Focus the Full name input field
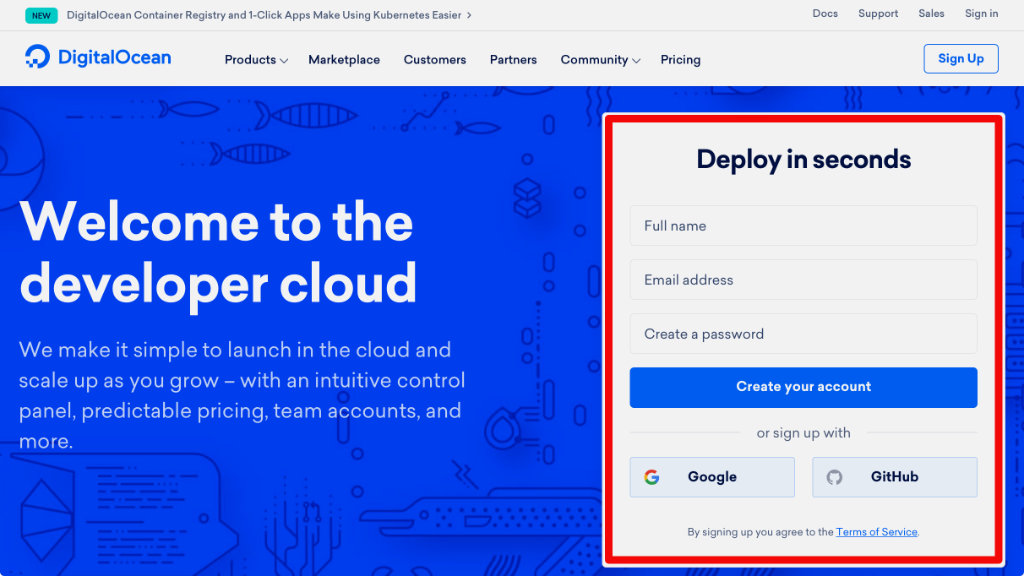Viewport: 1024px width, 576px height. [x=803, y=226]
